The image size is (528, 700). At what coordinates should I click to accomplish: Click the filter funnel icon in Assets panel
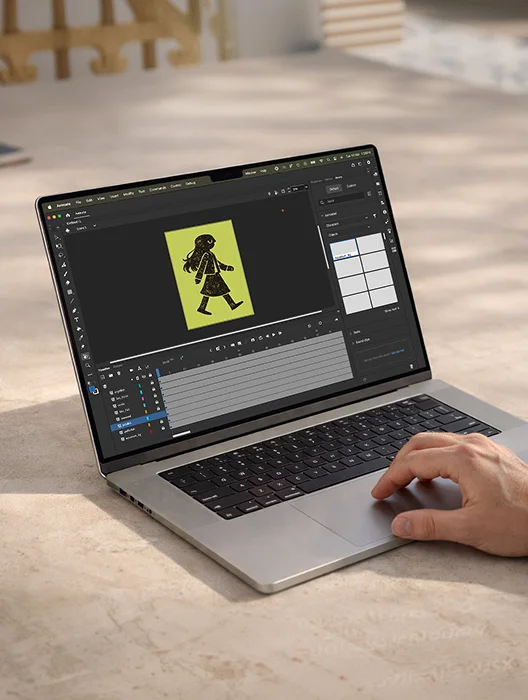point(374,216)
